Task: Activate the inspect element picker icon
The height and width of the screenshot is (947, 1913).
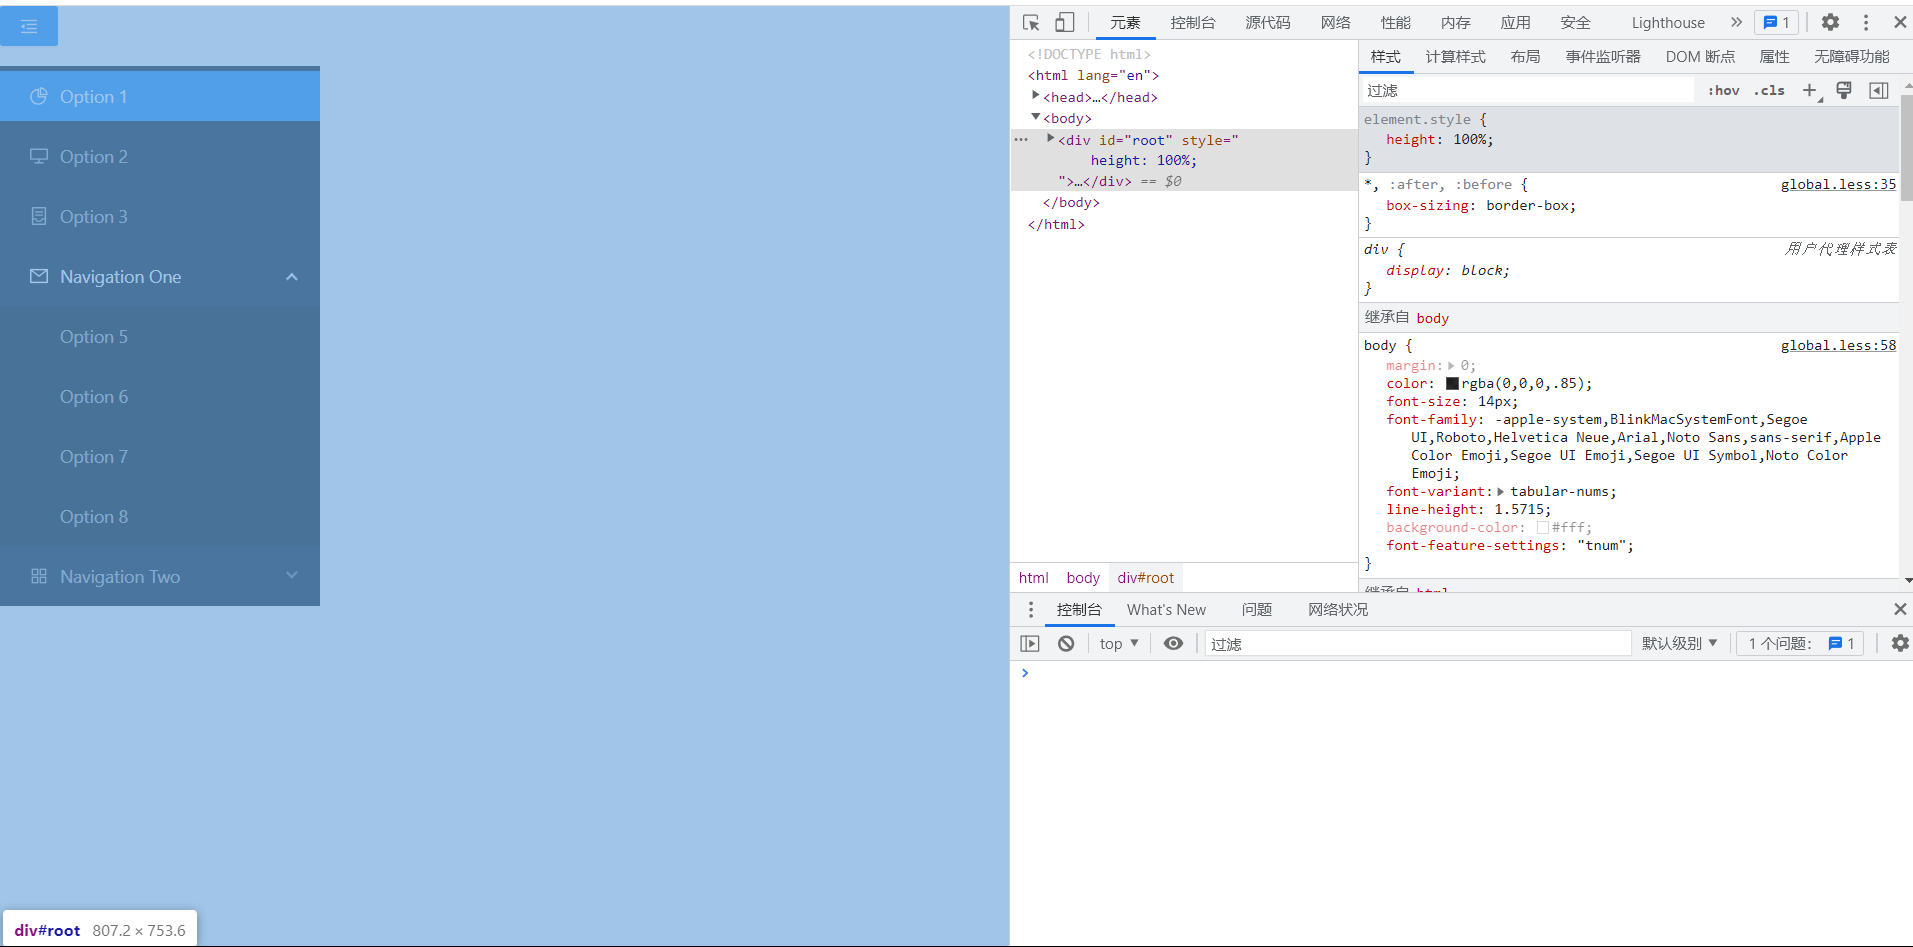Action: (x=1032, y=22)
